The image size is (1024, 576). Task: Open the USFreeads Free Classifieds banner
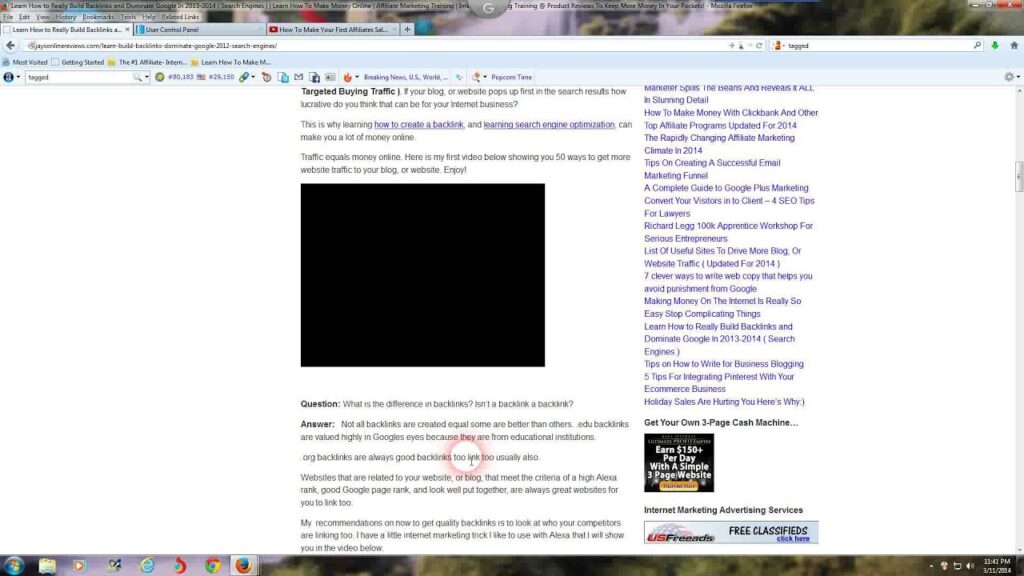pos(731,532)
